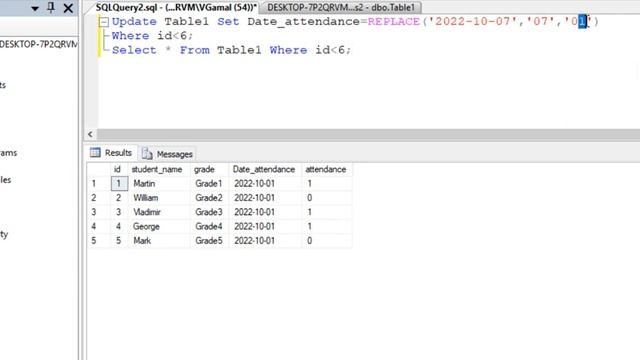Screen dimensions: 640x360
Task: Select the student_name column header
Action: (159, 169)
